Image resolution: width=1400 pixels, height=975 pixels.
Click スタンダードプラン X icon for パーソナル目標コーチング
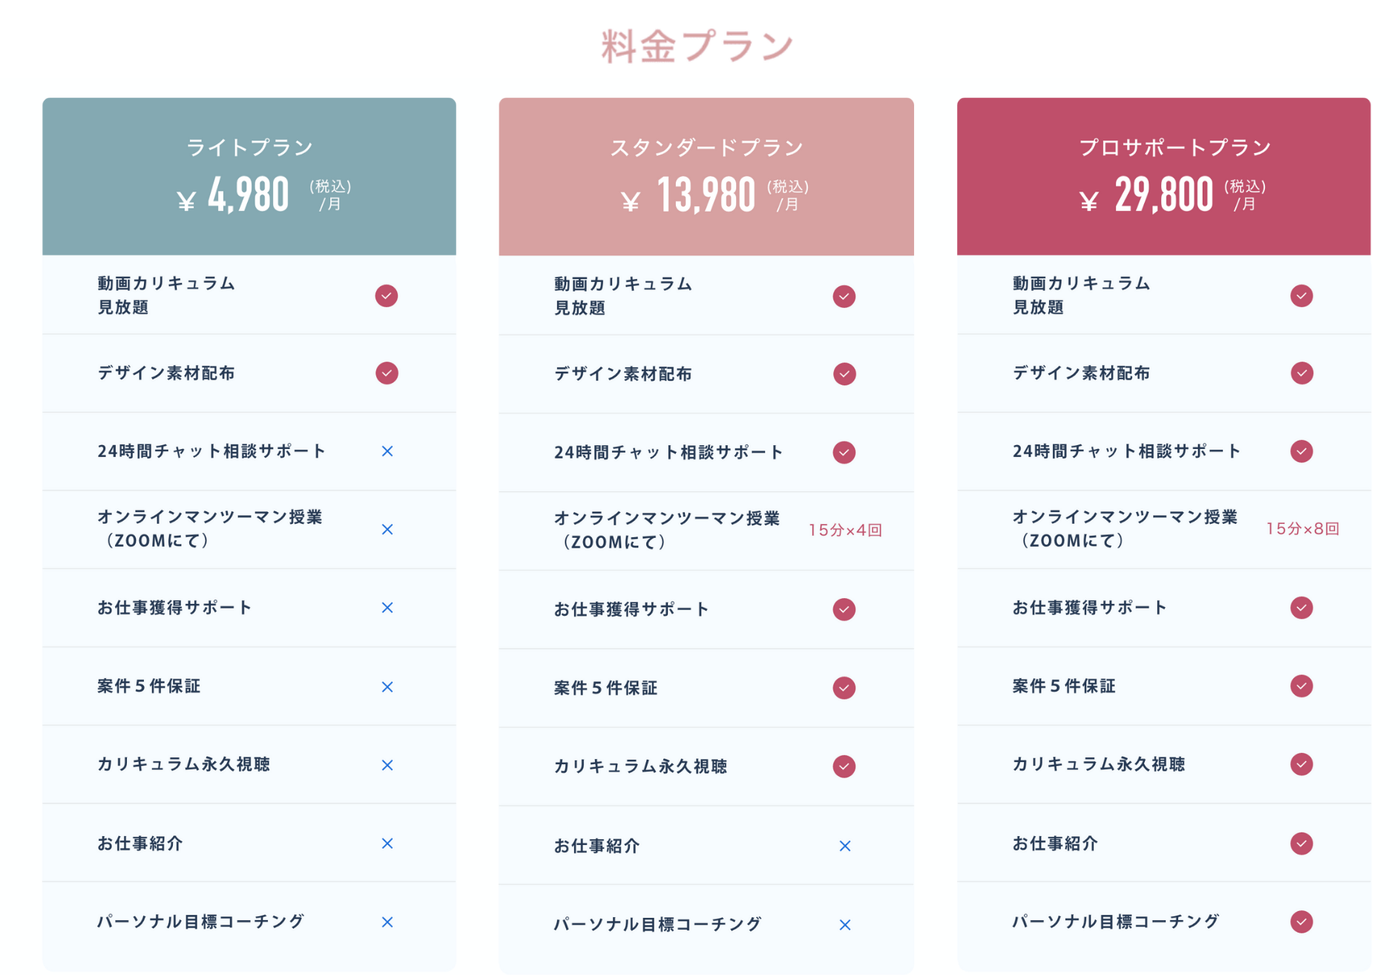tap(845, 925)
